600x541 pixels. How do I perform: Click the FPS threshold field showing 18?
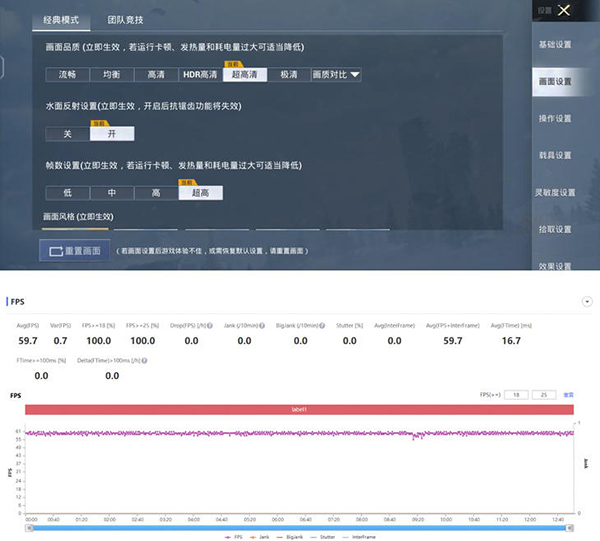[517, 395]
